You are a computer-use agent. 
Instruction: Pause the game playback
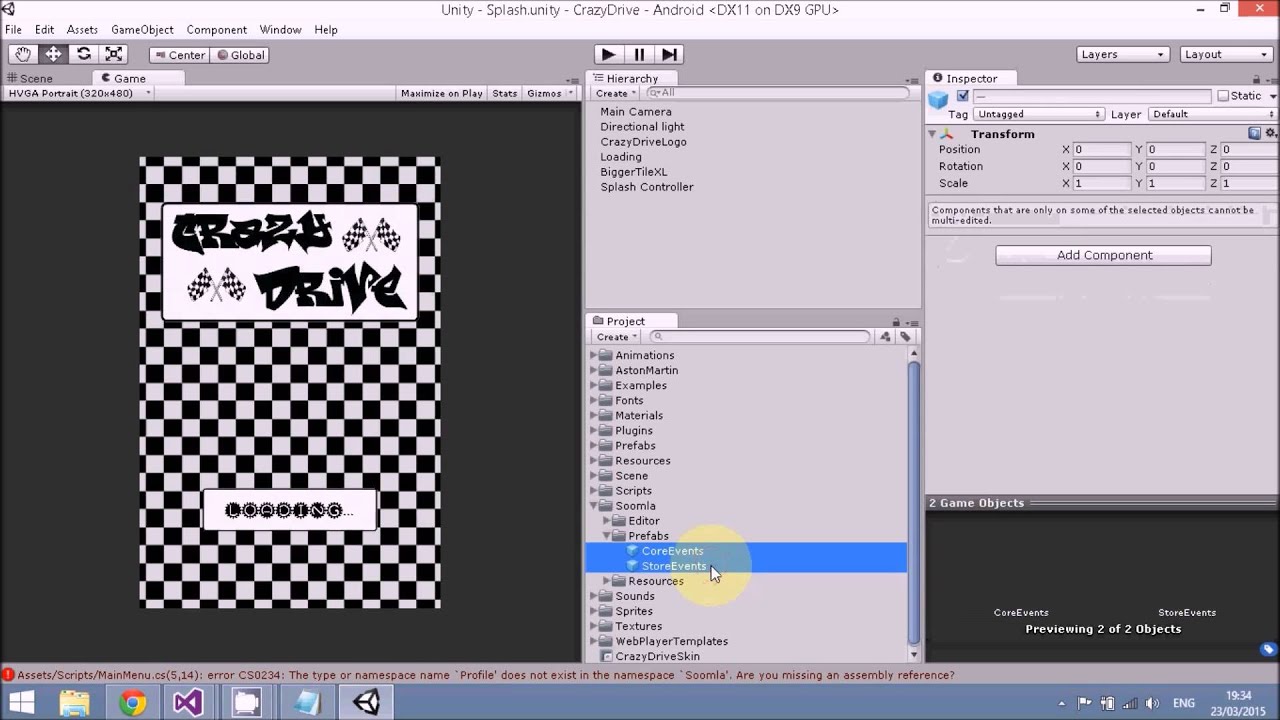(639, 54)
